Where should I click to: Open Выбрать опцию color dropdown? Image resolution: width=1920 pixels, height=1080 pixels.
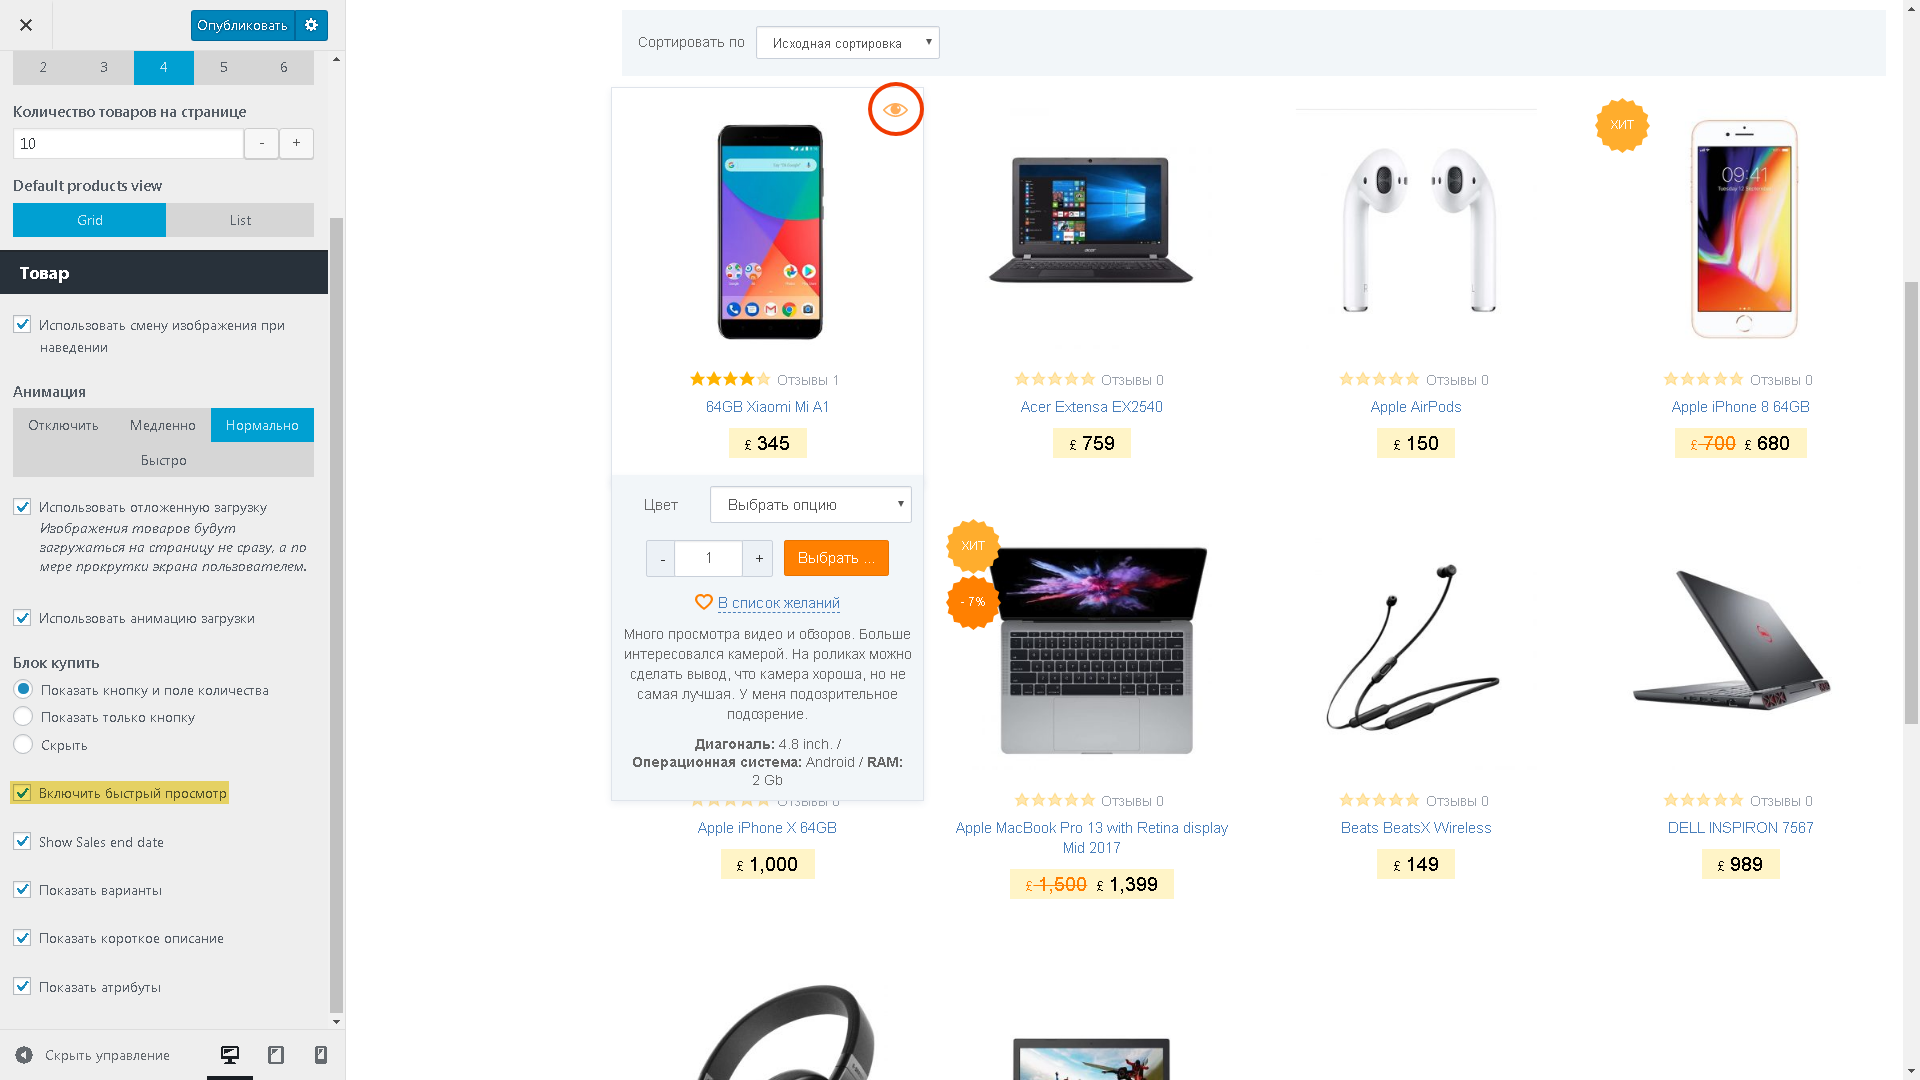pyautogui.click(x=811, y=505)
